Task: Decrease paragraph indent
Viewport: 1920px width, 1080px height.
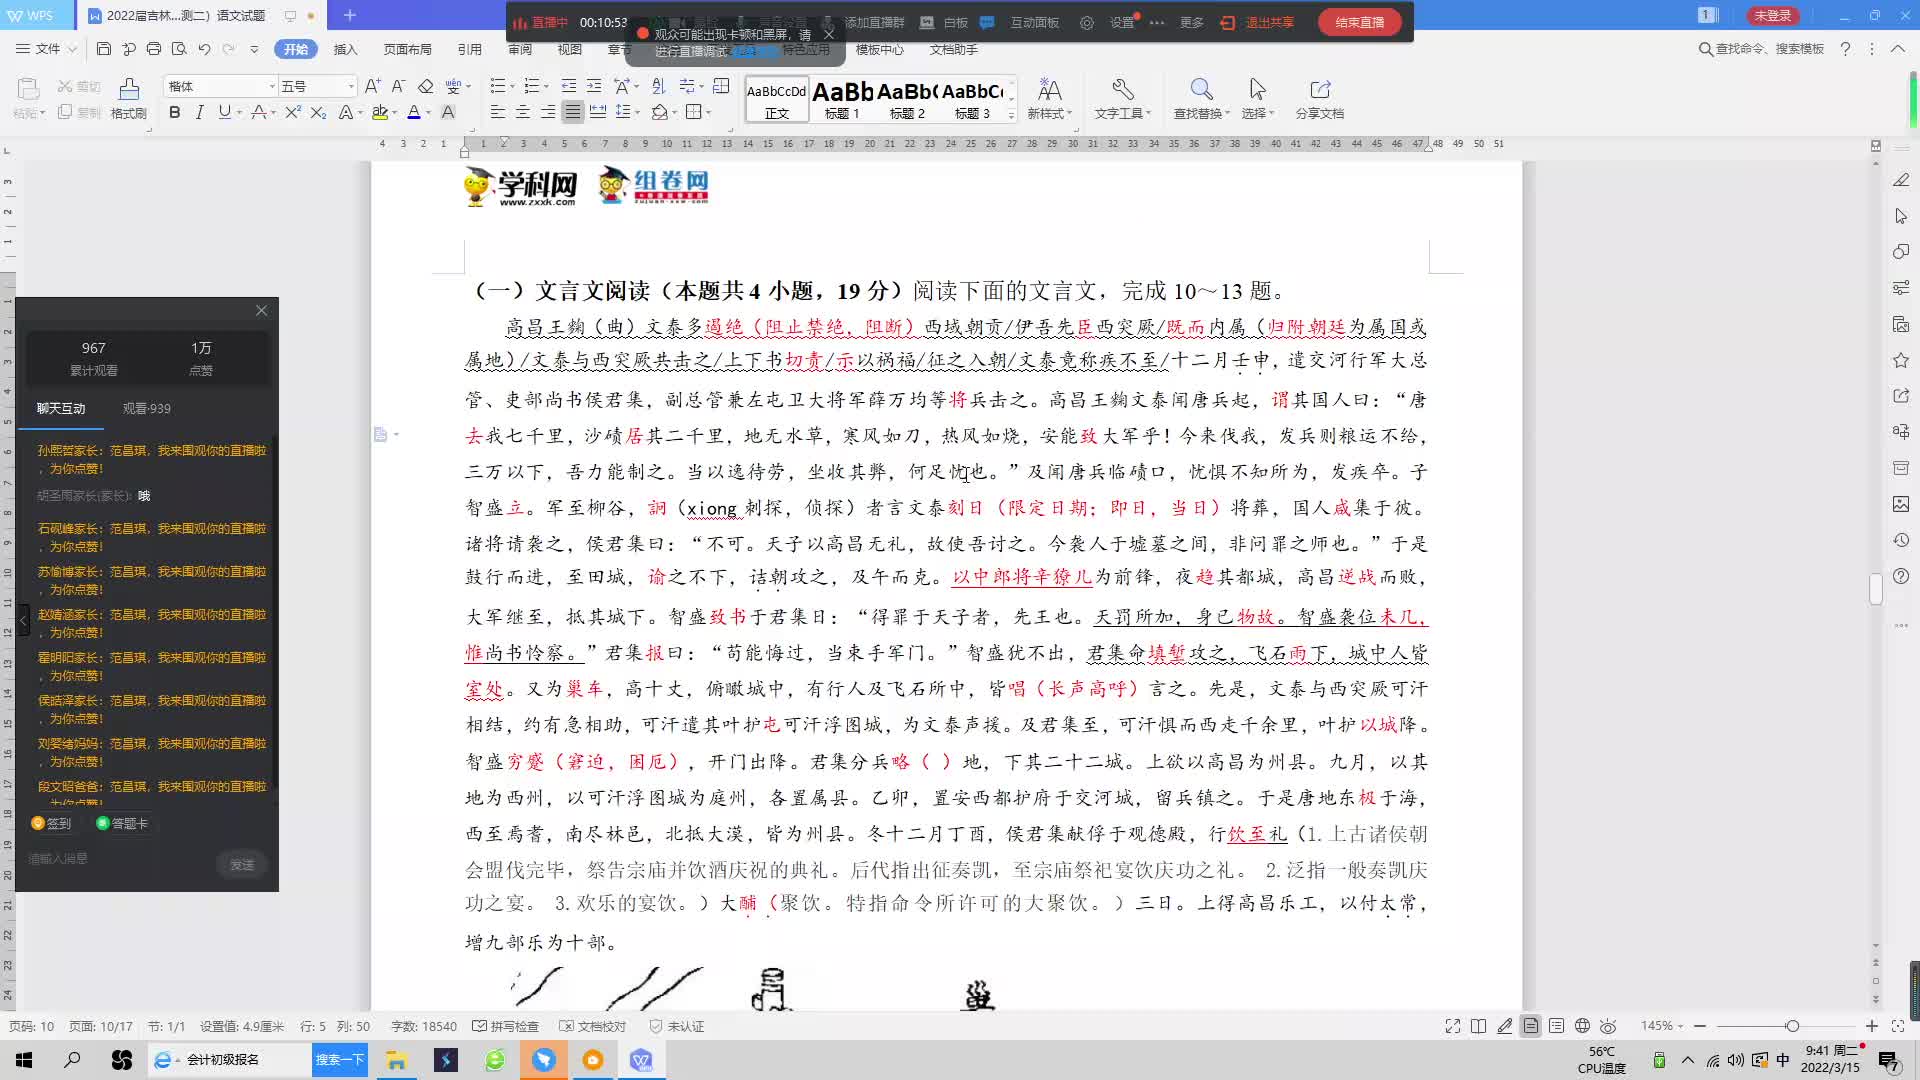Action: (x=568, y=86)
